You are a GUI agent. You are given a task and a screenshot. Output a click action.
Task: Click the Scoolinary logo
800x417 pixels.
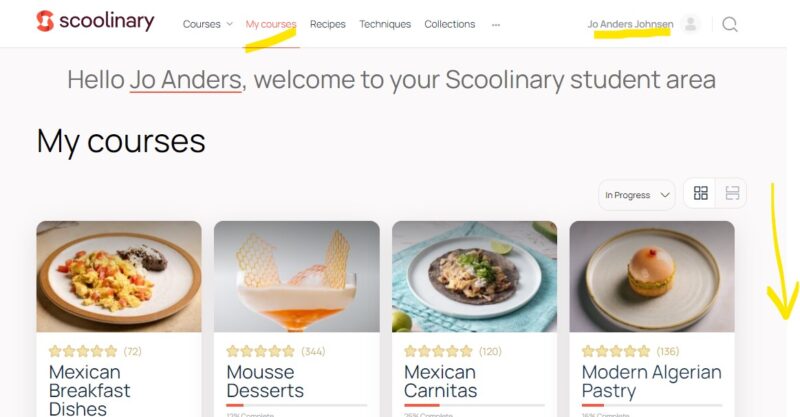(x=95, y=21)
